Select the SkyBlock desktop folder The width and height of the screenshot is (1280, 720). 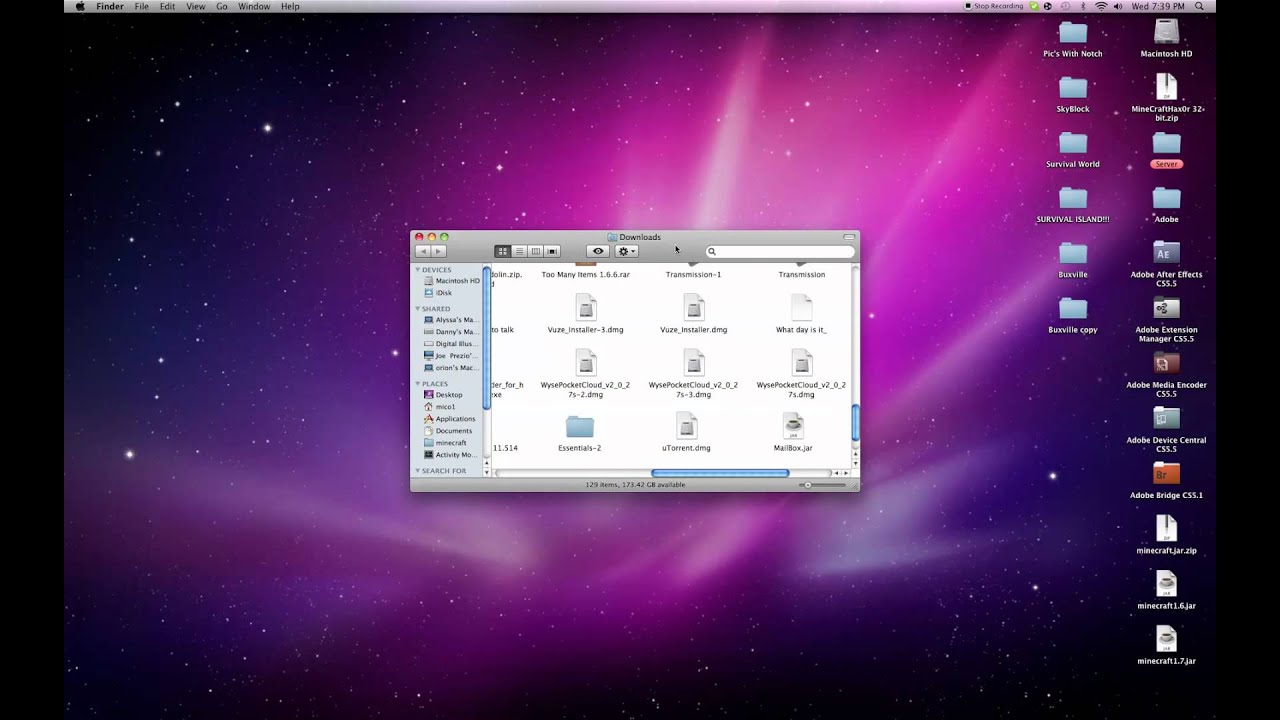1073,88
